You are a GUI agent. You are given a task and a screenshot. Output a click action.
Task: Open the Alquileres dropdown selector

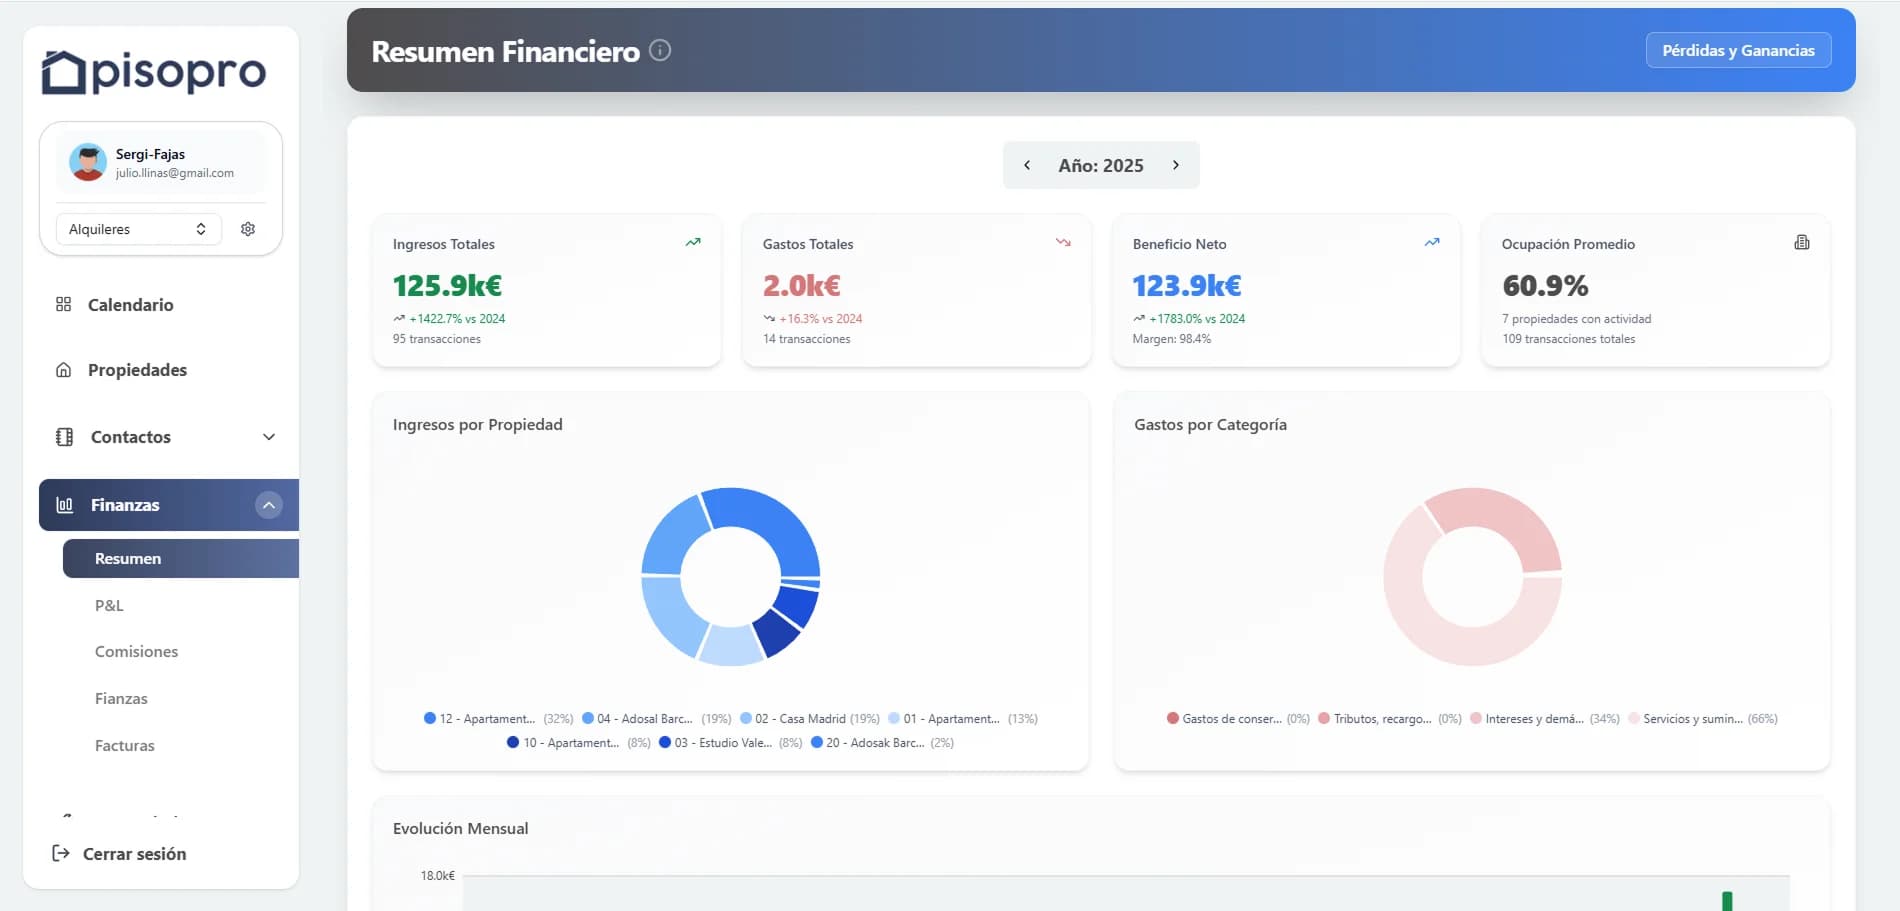point(138,229)
